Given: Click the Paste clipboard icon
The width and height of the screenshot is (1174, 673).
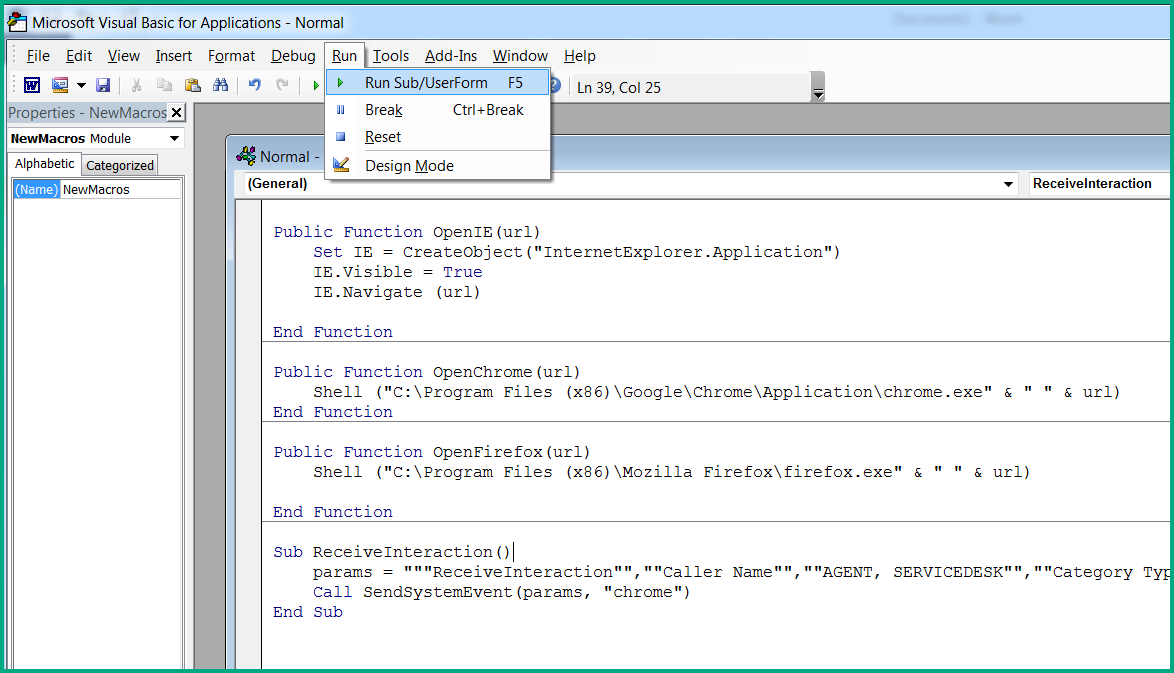Looking at the screenshot, I should (192, 86).
